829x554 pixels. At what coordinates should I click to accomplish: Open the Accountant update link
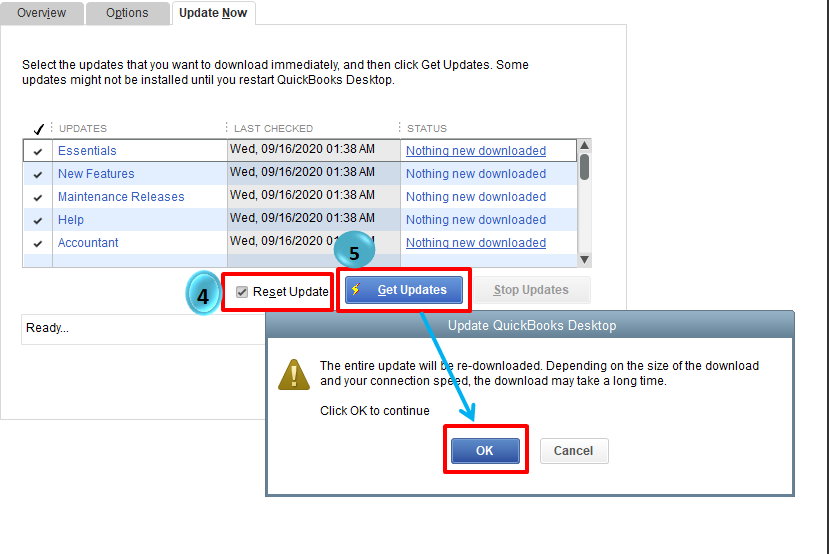click(88, 243)
